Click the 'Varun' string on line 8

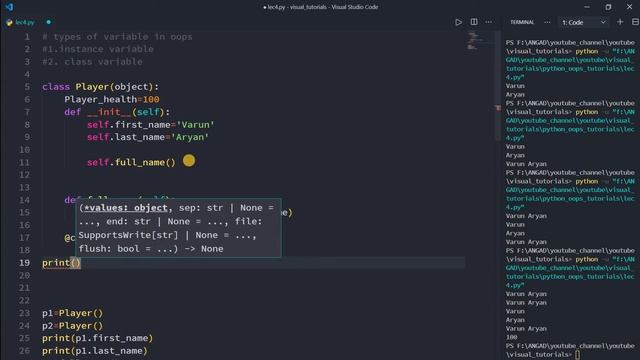[x=195, y=124]
